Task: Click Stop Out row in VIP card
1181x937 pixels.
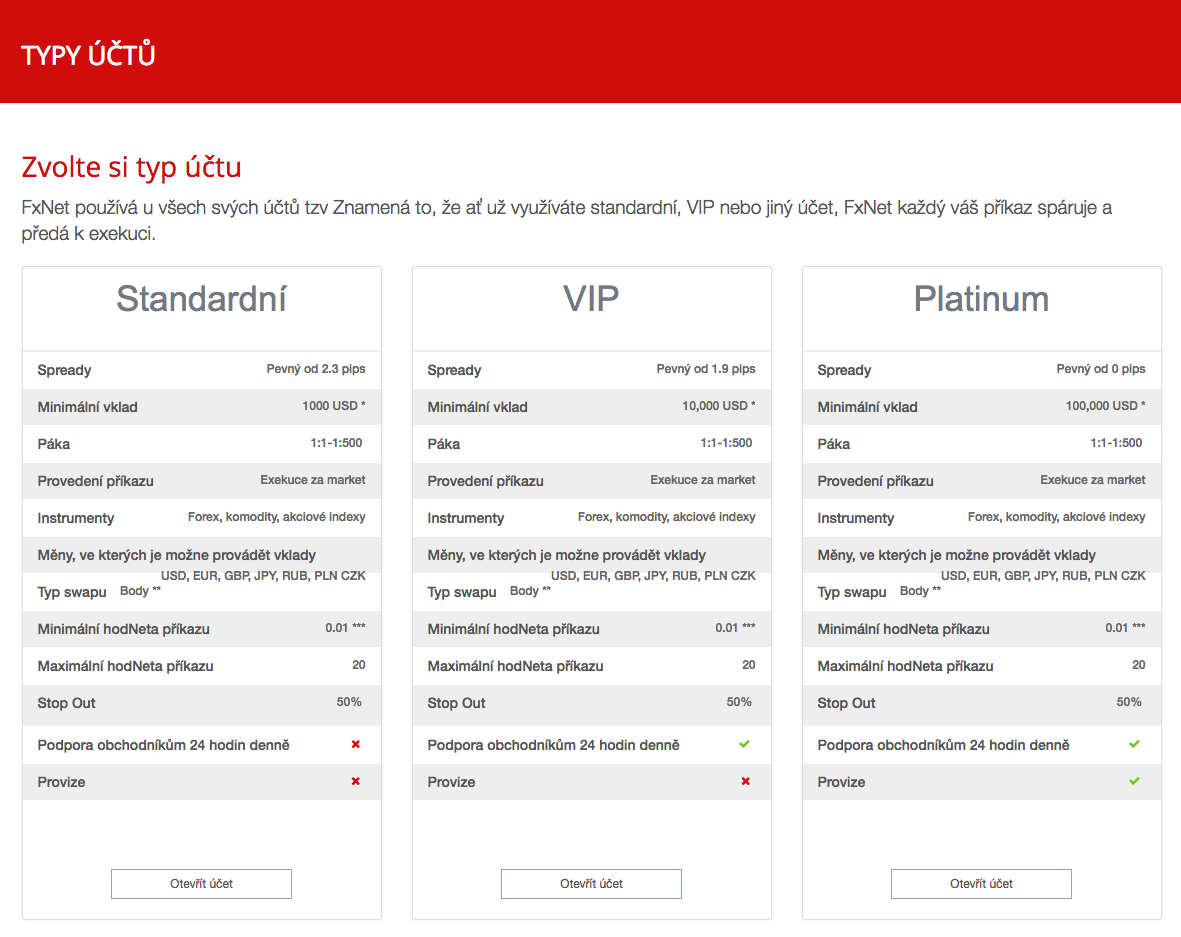Action: [591, 703]
